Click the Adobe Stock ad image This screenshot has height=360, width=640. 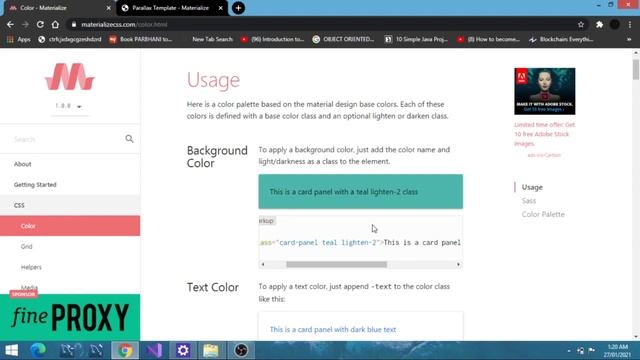click(544, 91)
